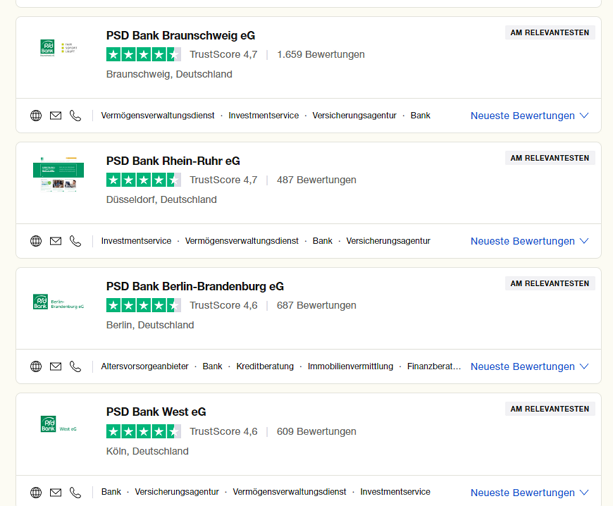Screen dimensions: 613x506
Task: Click truncated 'Finanzberat...' category tag
Action: [434, 366]
